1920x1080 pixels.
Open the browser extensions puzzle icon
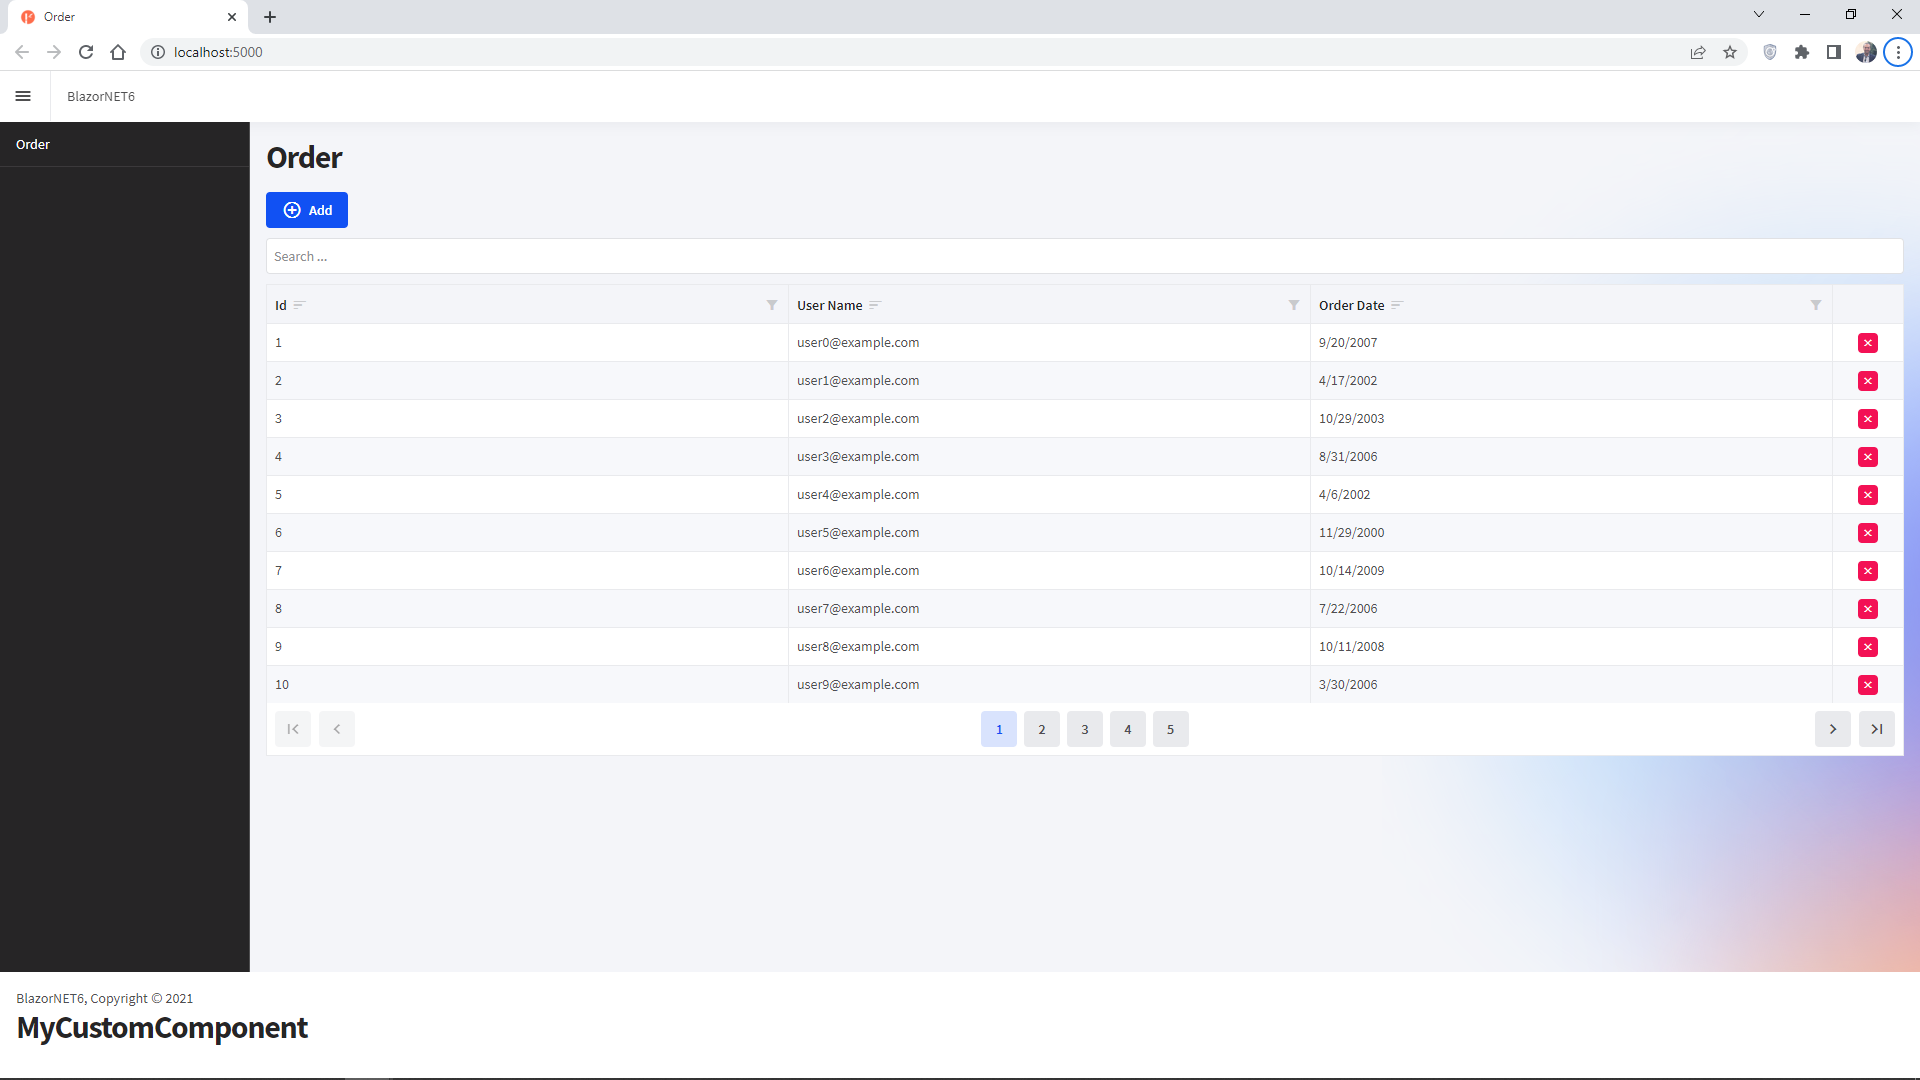click(x=1802, y=52)
